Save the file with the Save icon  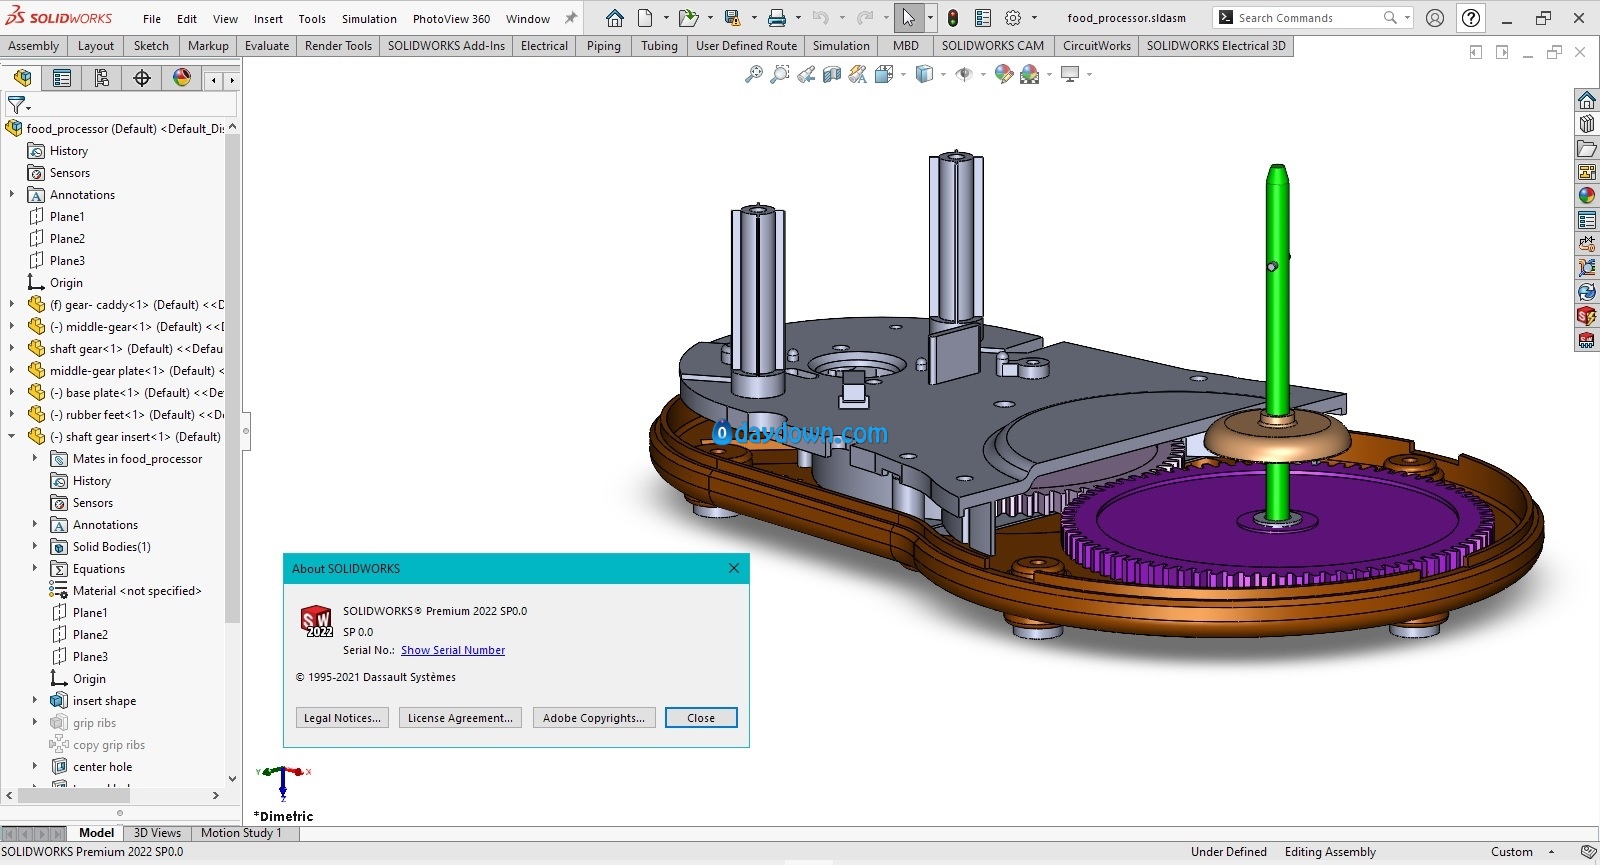pos(732,18)
